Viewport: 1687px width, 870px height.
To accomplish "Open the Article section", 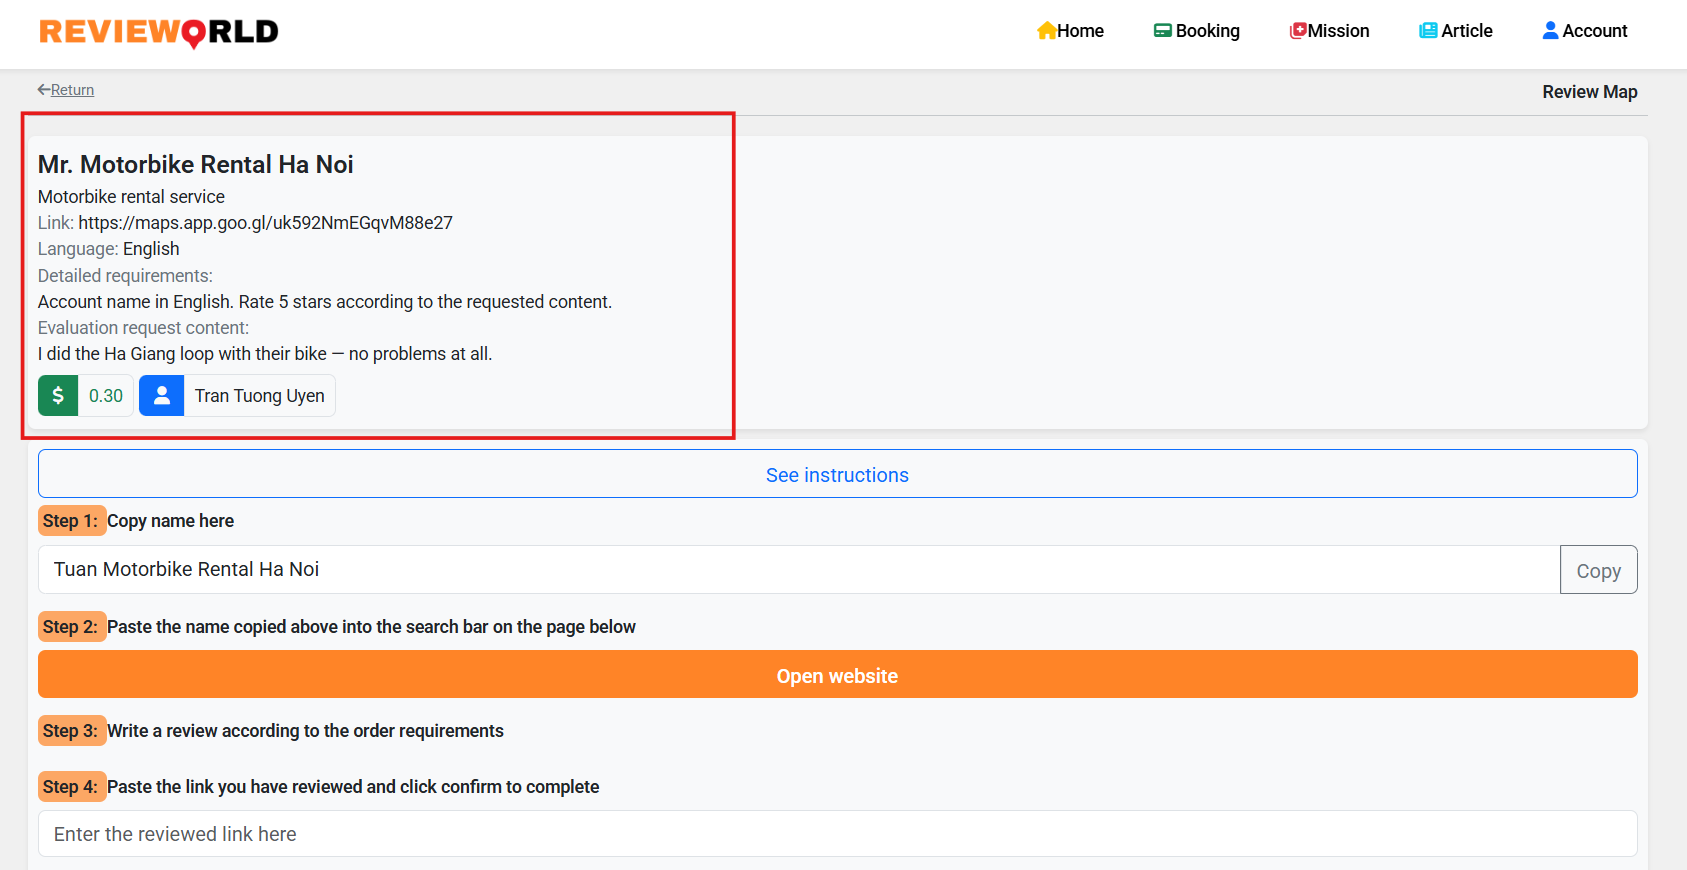I will coord(1456,31).
